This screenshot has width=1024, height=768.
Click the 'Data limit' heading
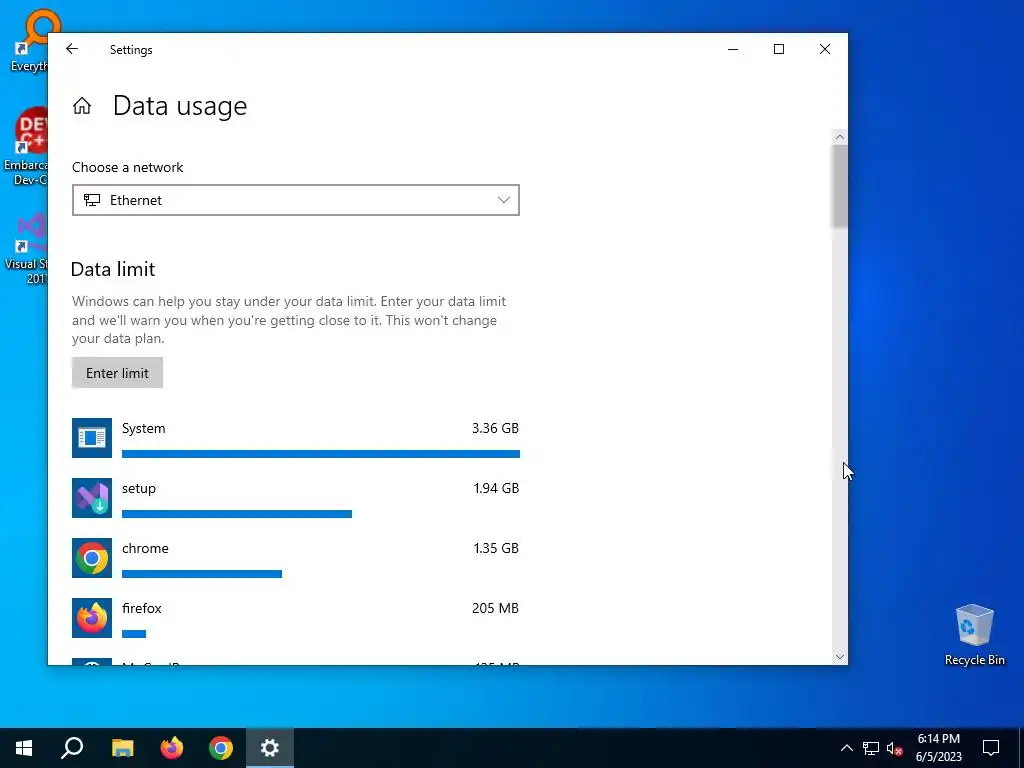pos(113,269)
